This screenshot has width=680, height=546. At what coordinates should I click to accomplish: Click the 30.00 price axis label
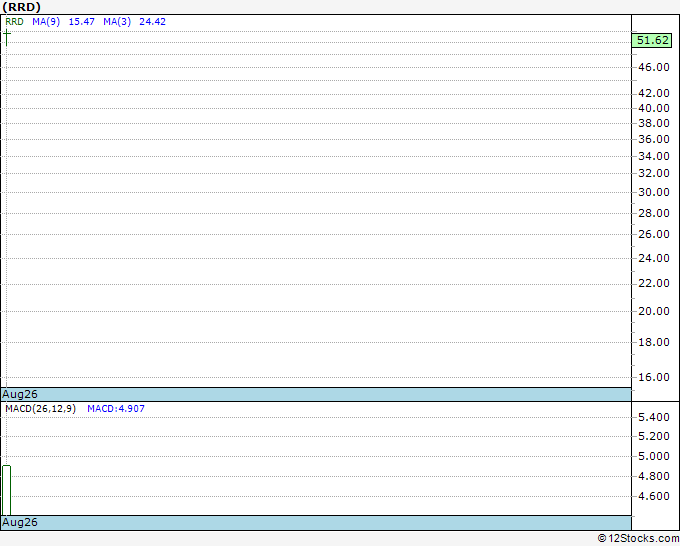(654, 192)
